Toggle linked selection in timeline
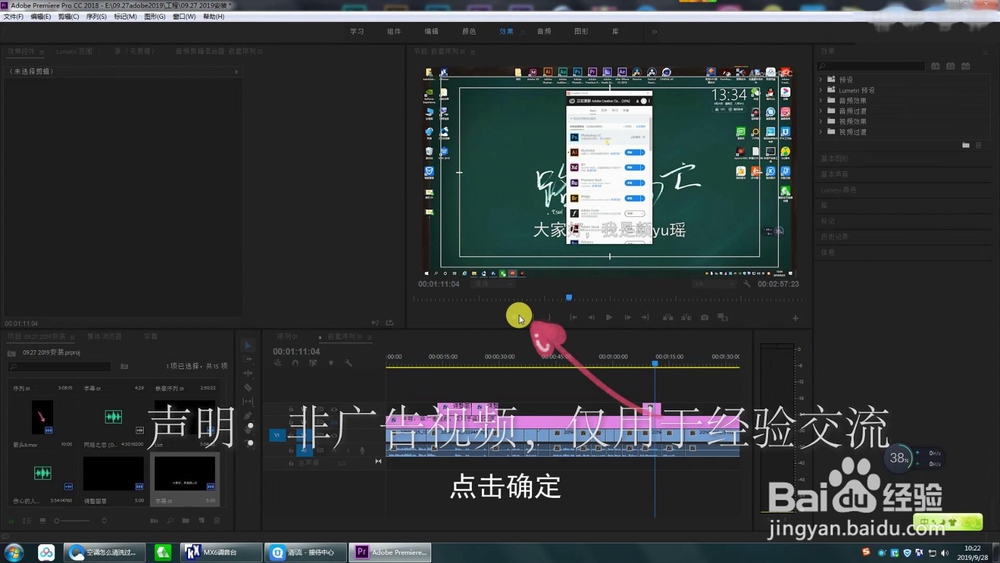Screen dimensions: 1000x563 pos(312,363)
